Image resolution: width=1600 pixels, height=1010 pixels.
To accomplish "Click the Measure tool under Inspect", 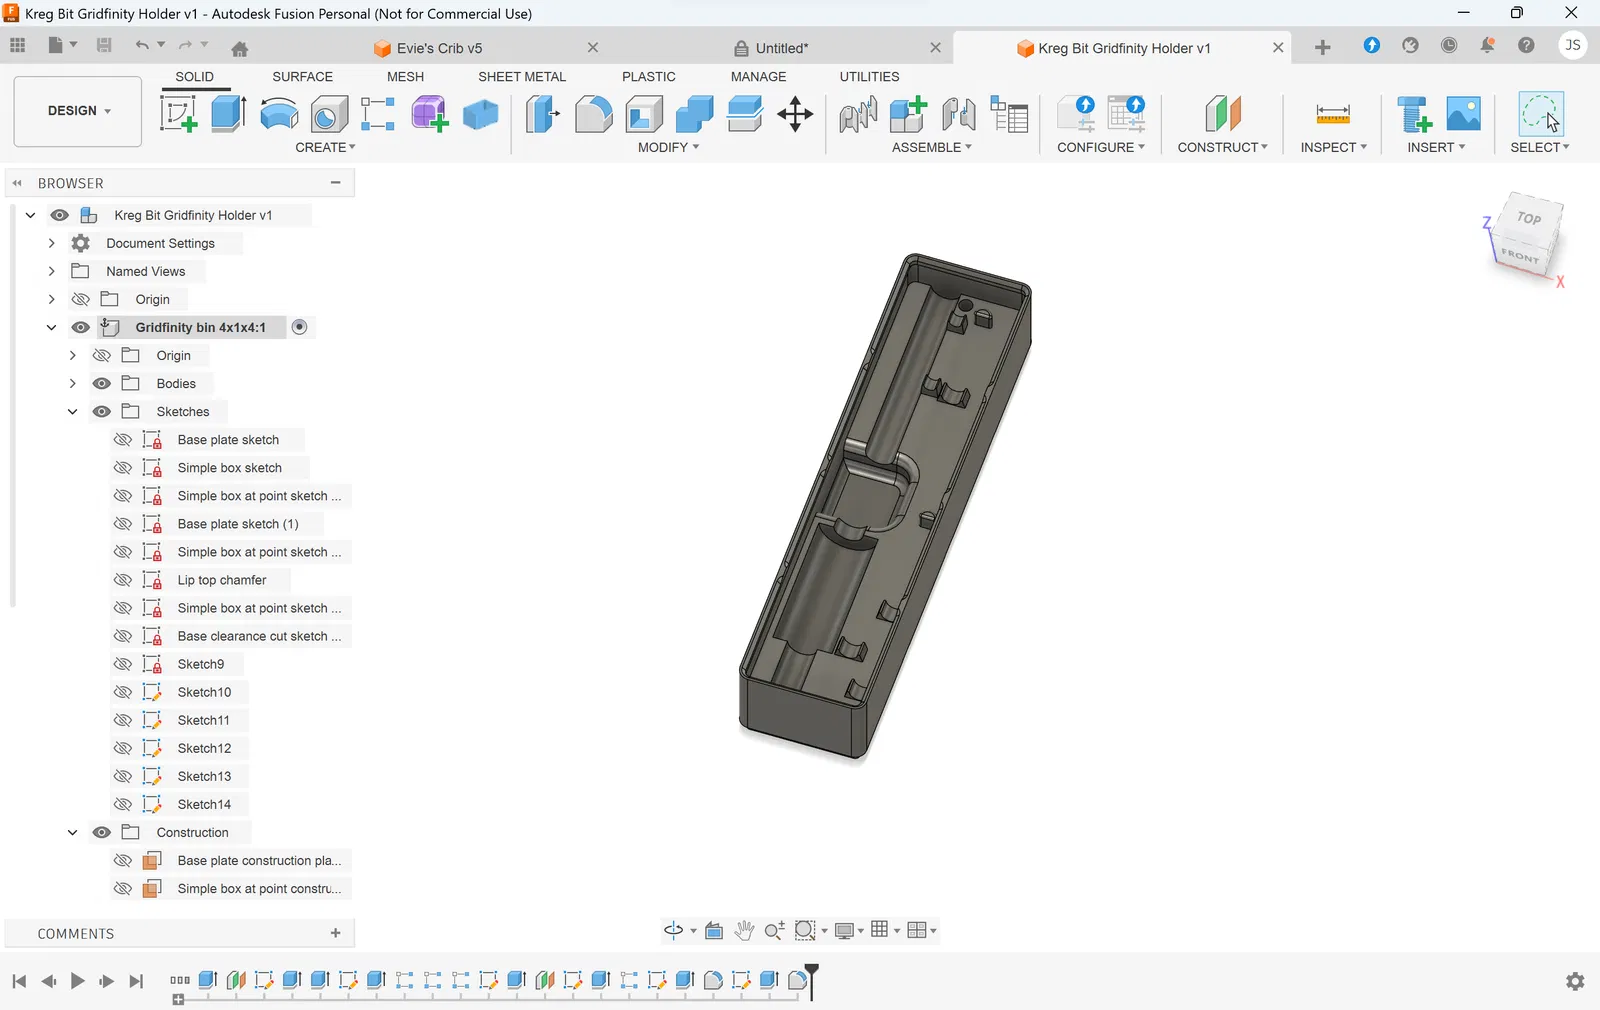I will point(1332,114).
